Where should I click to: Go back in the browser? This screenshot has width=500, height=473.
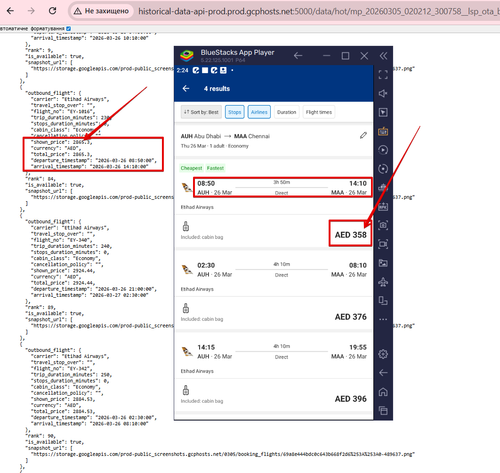[11, 11]
